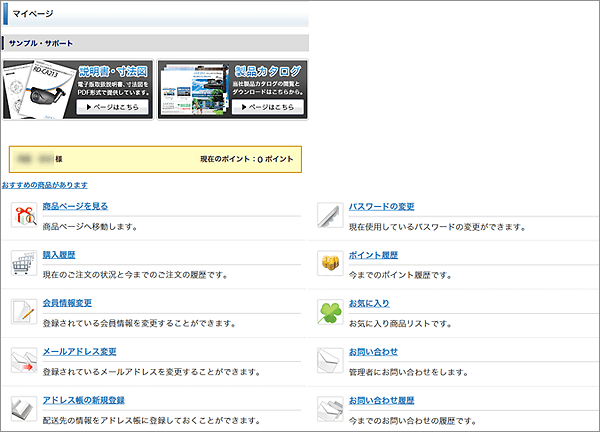Image resolution: width=600 pixels, height=432 pixels.
Task: Click the text 商品ページへ移動します。
Action: tap(90, 227)
